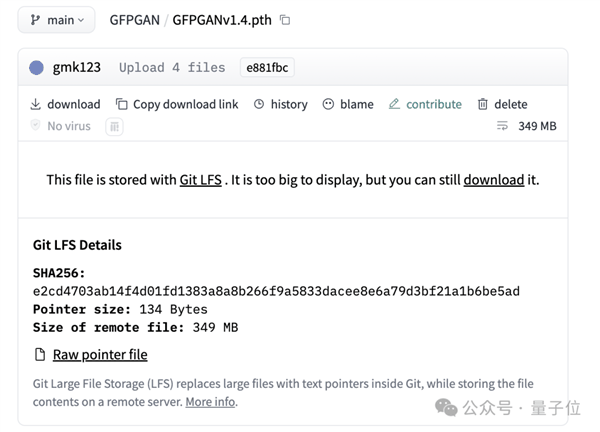600x432 pixels.
Task: Open the gmk123 user avatar
Action: [37, 68]
